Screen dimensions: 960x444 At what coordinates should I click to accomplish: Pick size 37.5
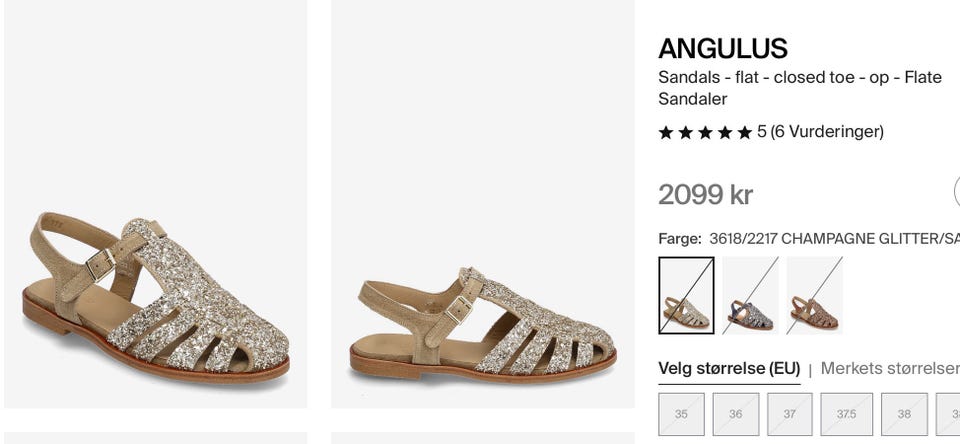[847, 415]
